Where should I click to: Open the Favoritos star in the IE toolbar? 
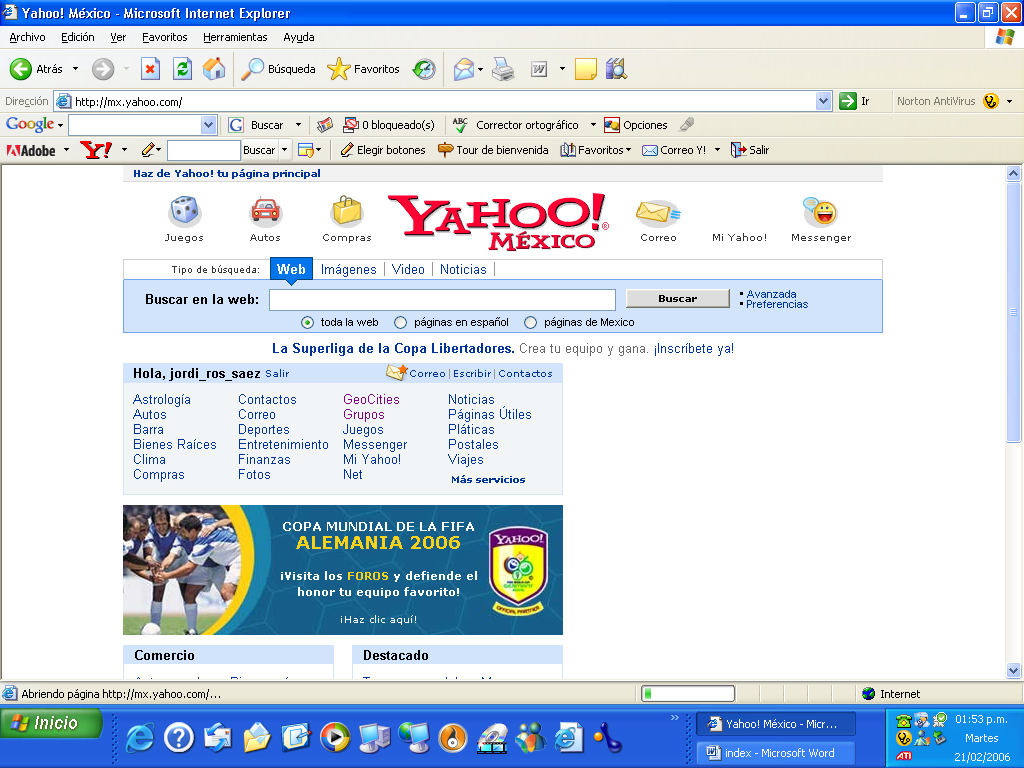coord(363,69)
